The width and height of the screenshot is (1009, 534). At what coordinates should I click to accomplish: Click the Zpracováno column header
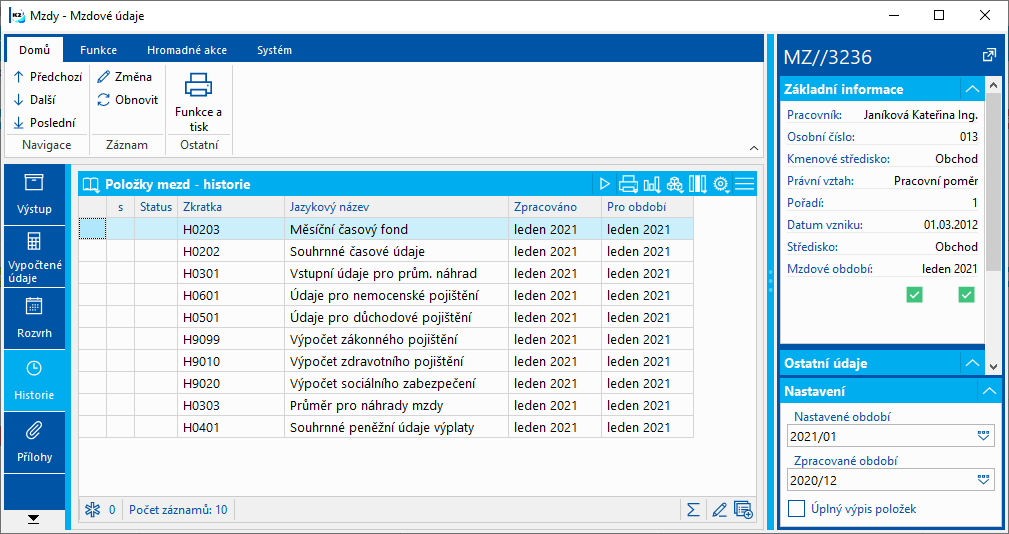coord(555,207)
